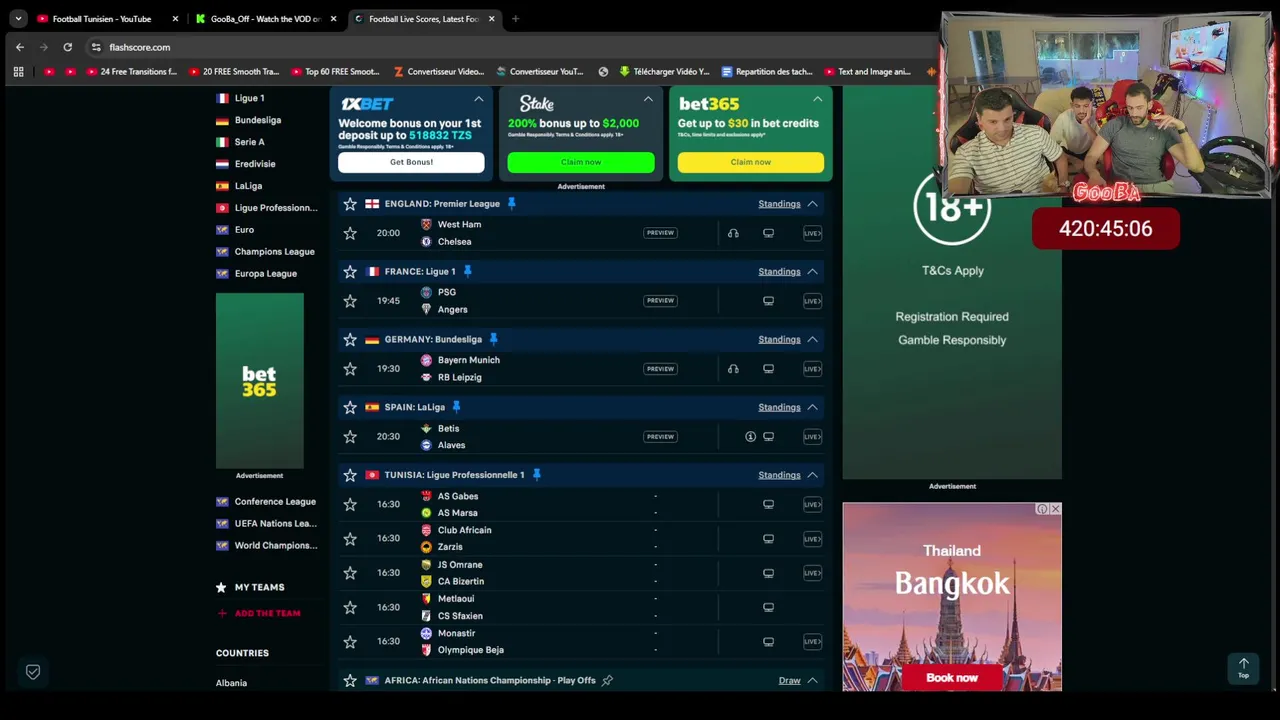Unpin Tunisia Ligue Professionnelle 1 pin icon

(536, 475)
